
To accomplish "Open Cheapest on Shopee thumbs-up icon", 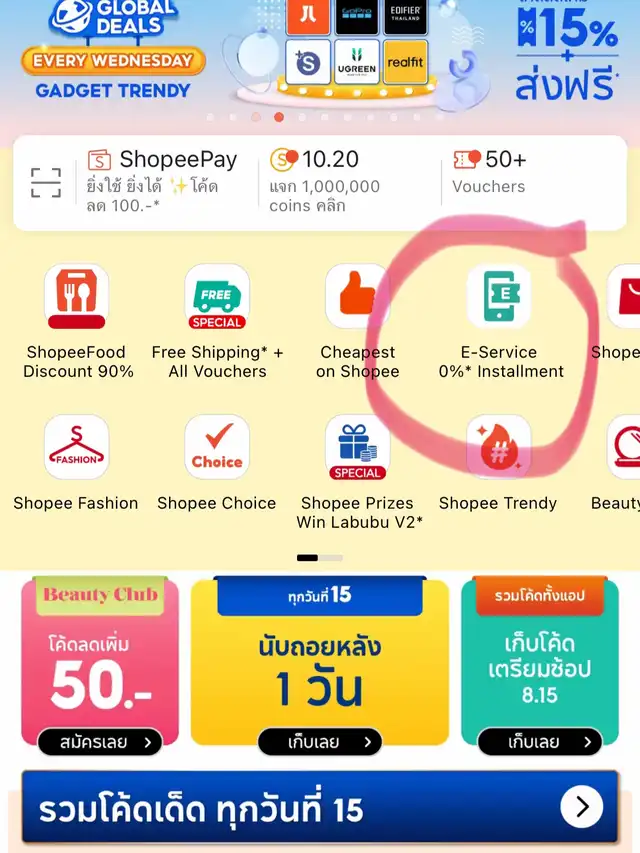I will [x=358, y=296].
